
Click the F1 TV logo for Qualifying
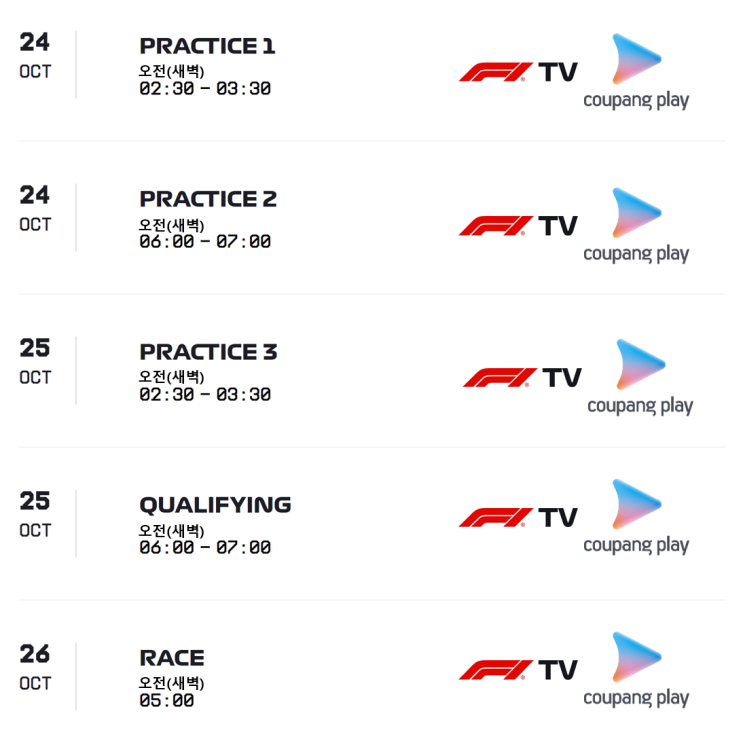518,517
